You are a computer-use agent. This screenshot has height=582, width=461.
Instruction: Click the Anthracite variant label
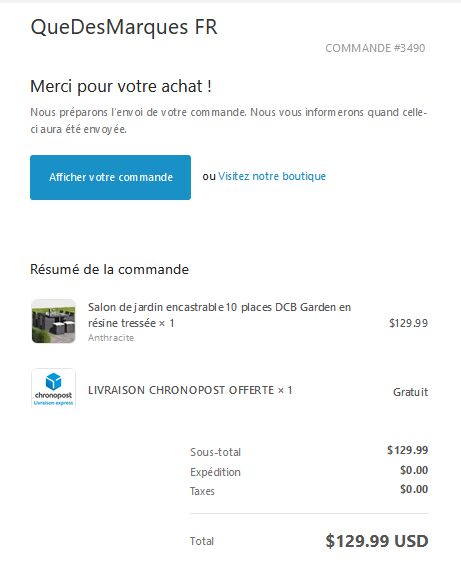(111, 338)
